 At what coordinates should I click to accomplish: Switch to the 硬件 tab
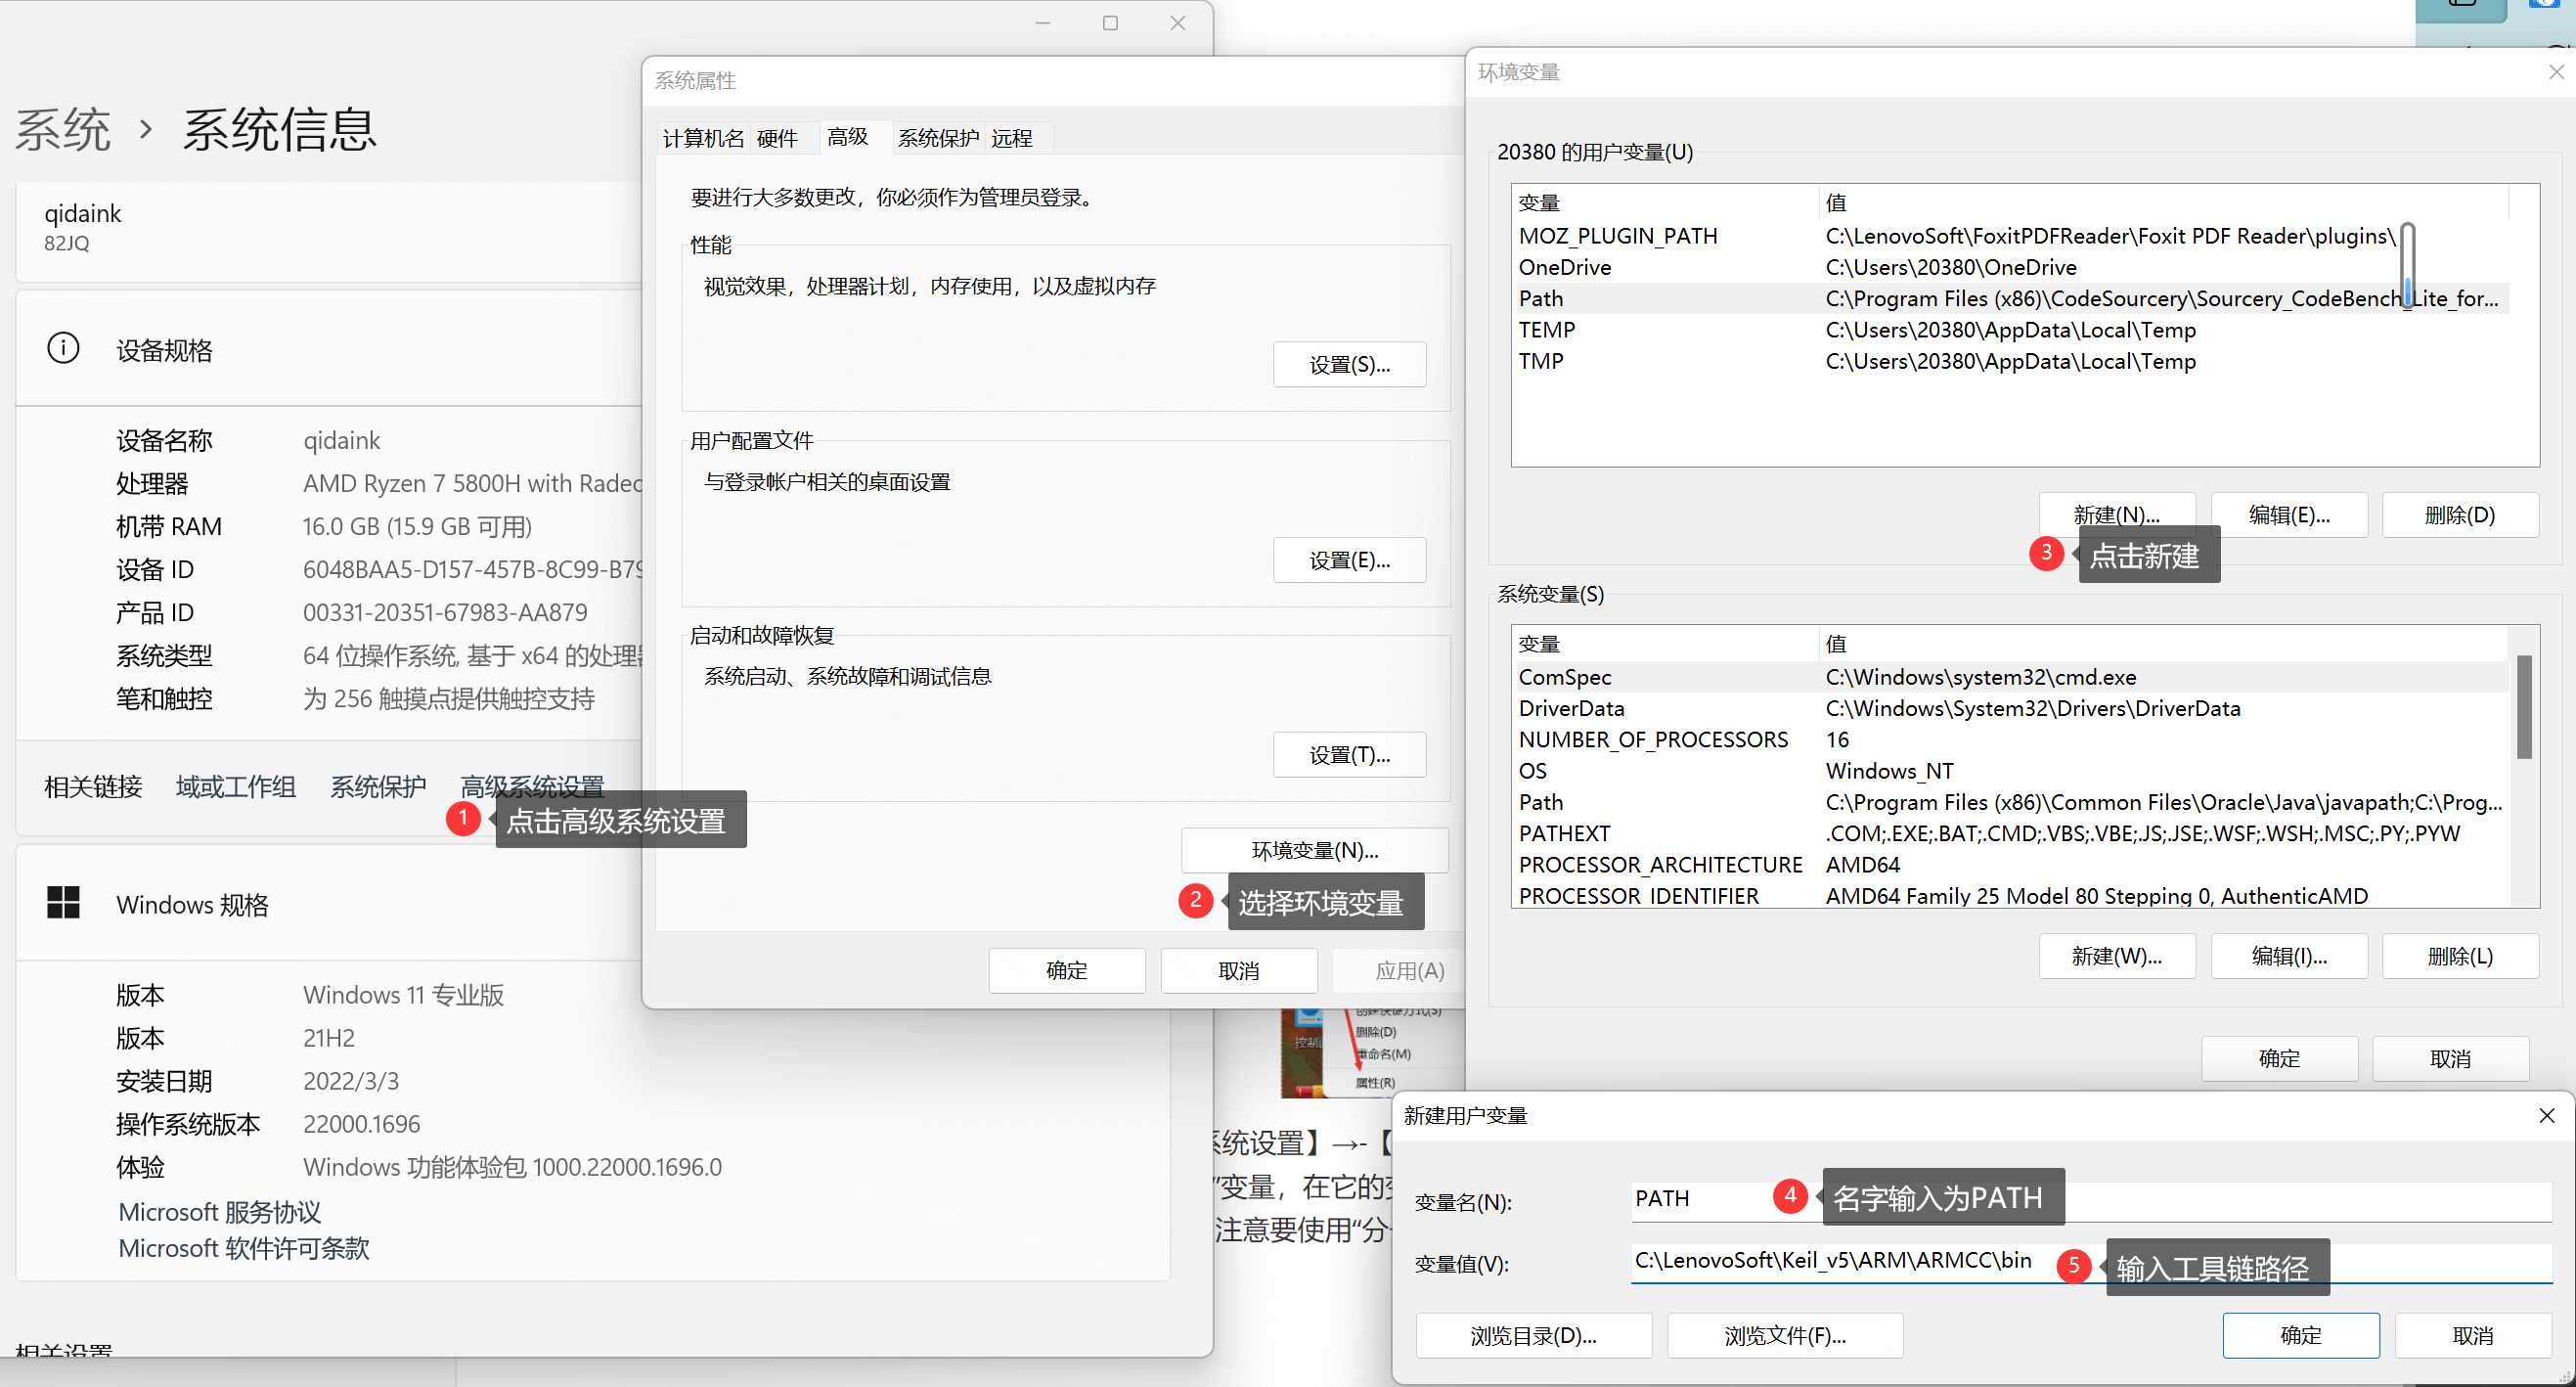777,138
